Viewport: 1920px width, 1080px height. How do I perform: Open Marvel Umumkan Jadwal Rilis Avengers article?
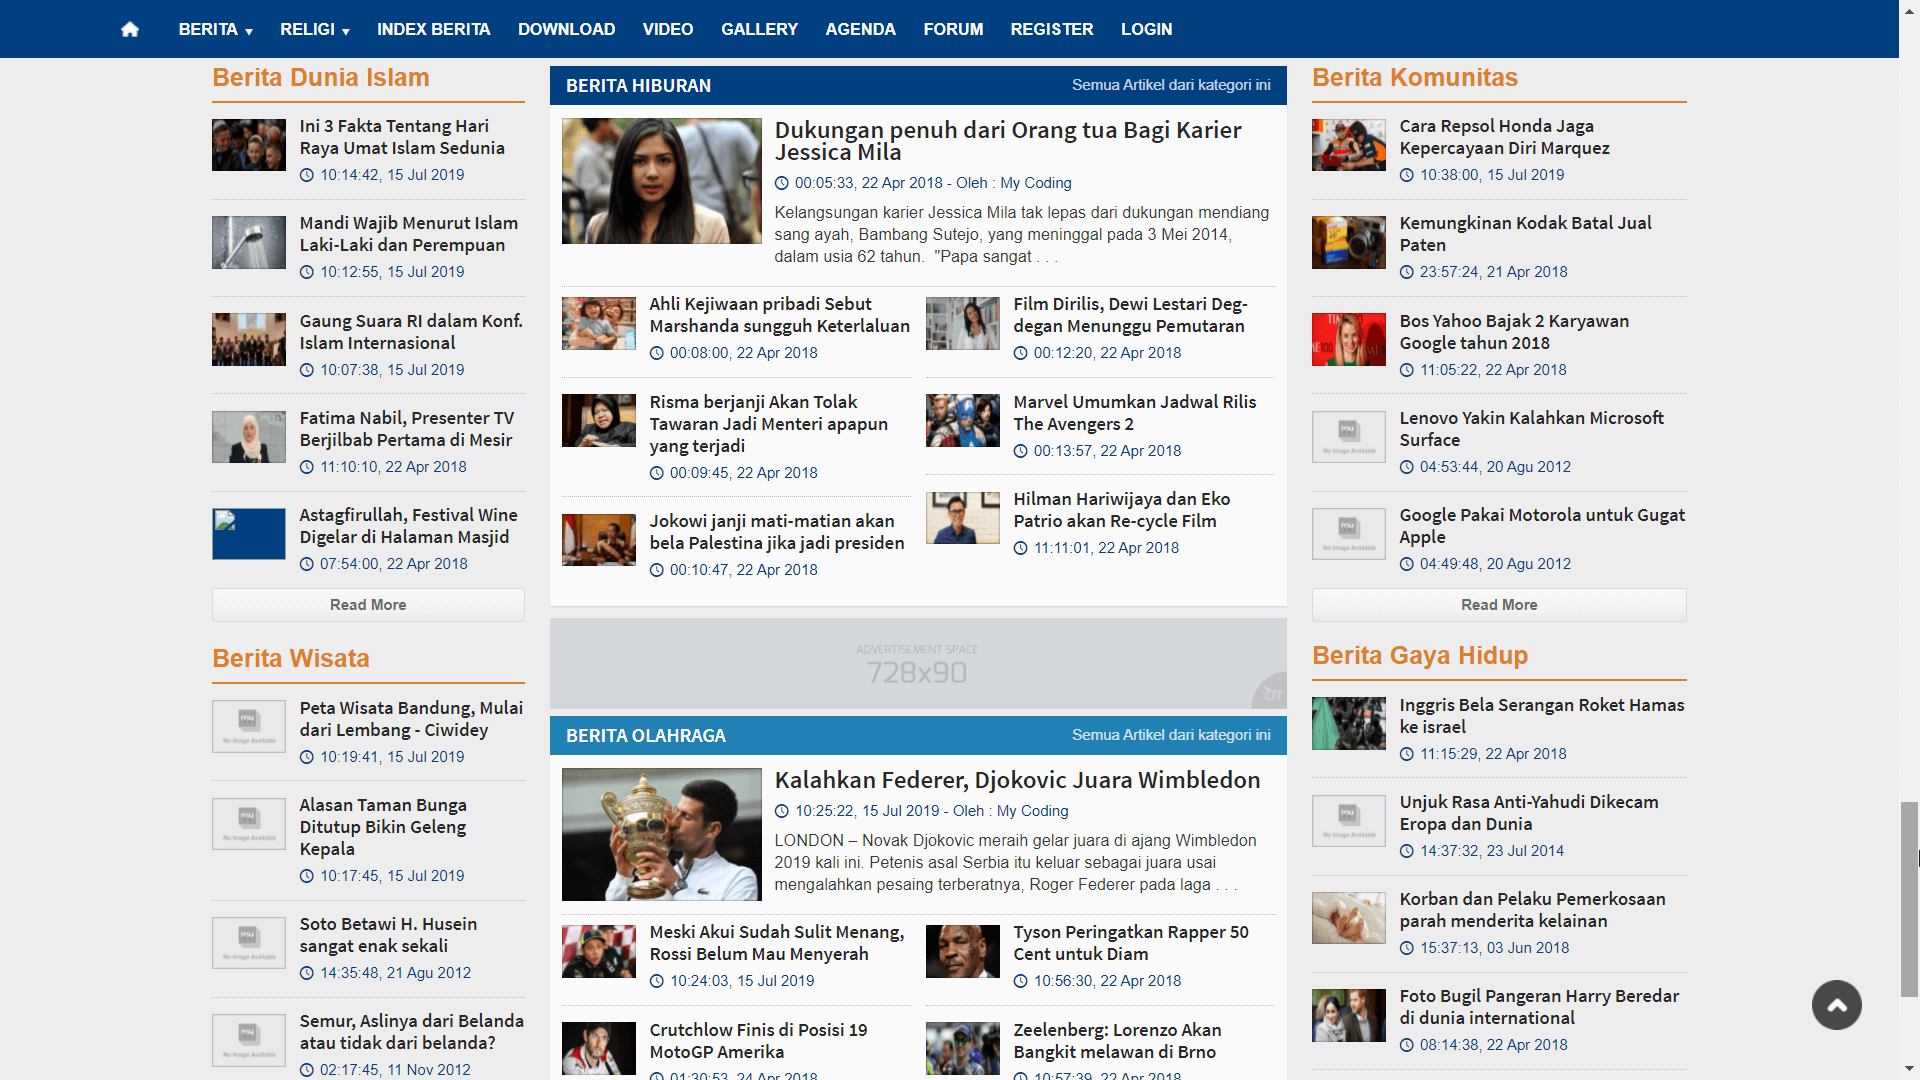pos(1134,413)
